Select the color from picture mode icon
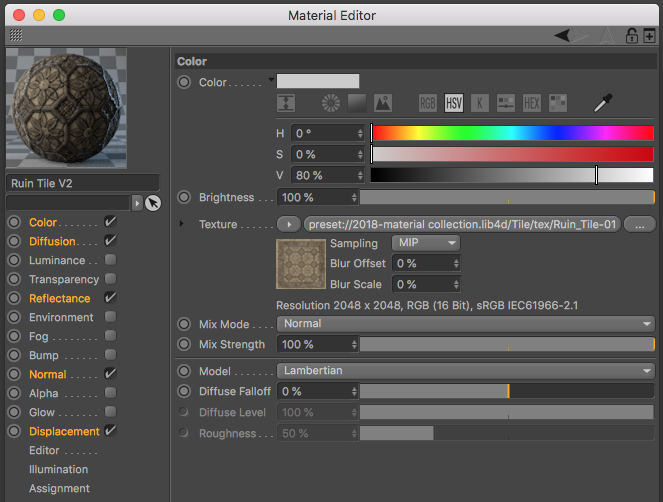 [382, 103]
